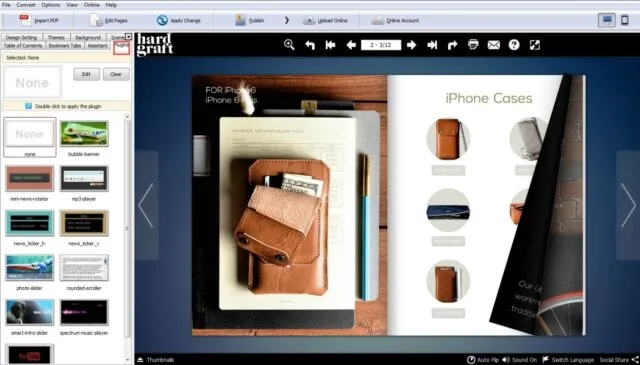Open the help question mark icon
Viewport: 640px width, 365px height.
click(x=514, y=45)
